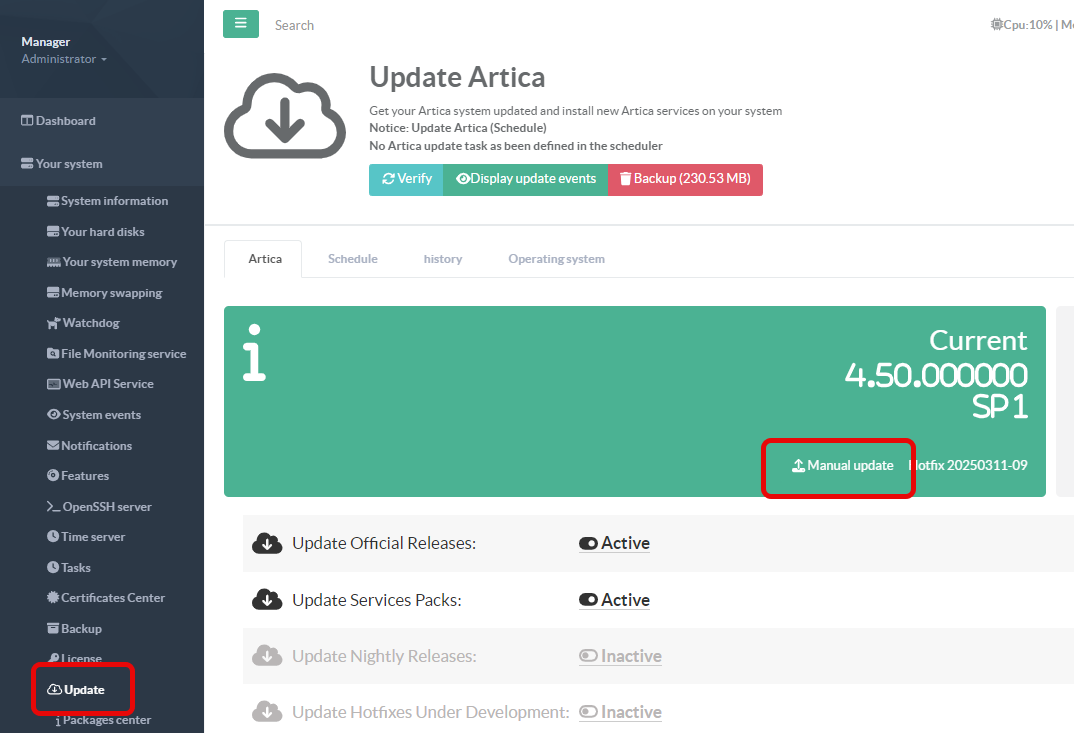Toggle Update Services Packs active switch

click(x=588, y=600)
